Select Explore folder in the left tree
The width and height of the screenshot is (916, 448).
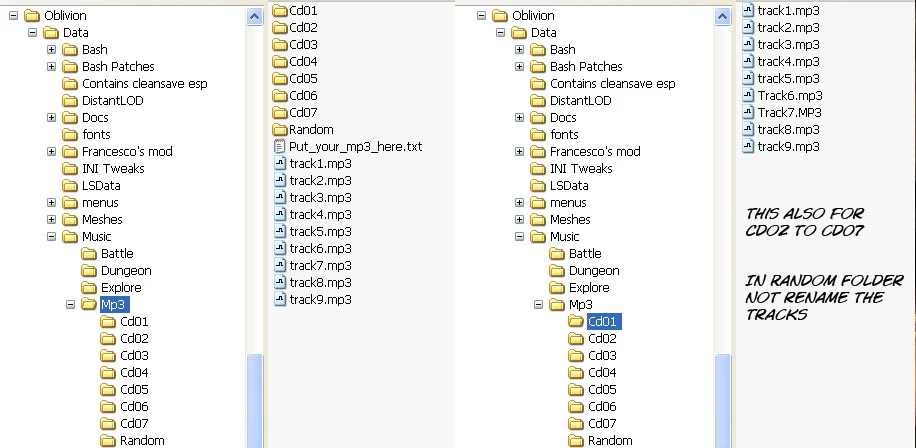pos(121,287)
